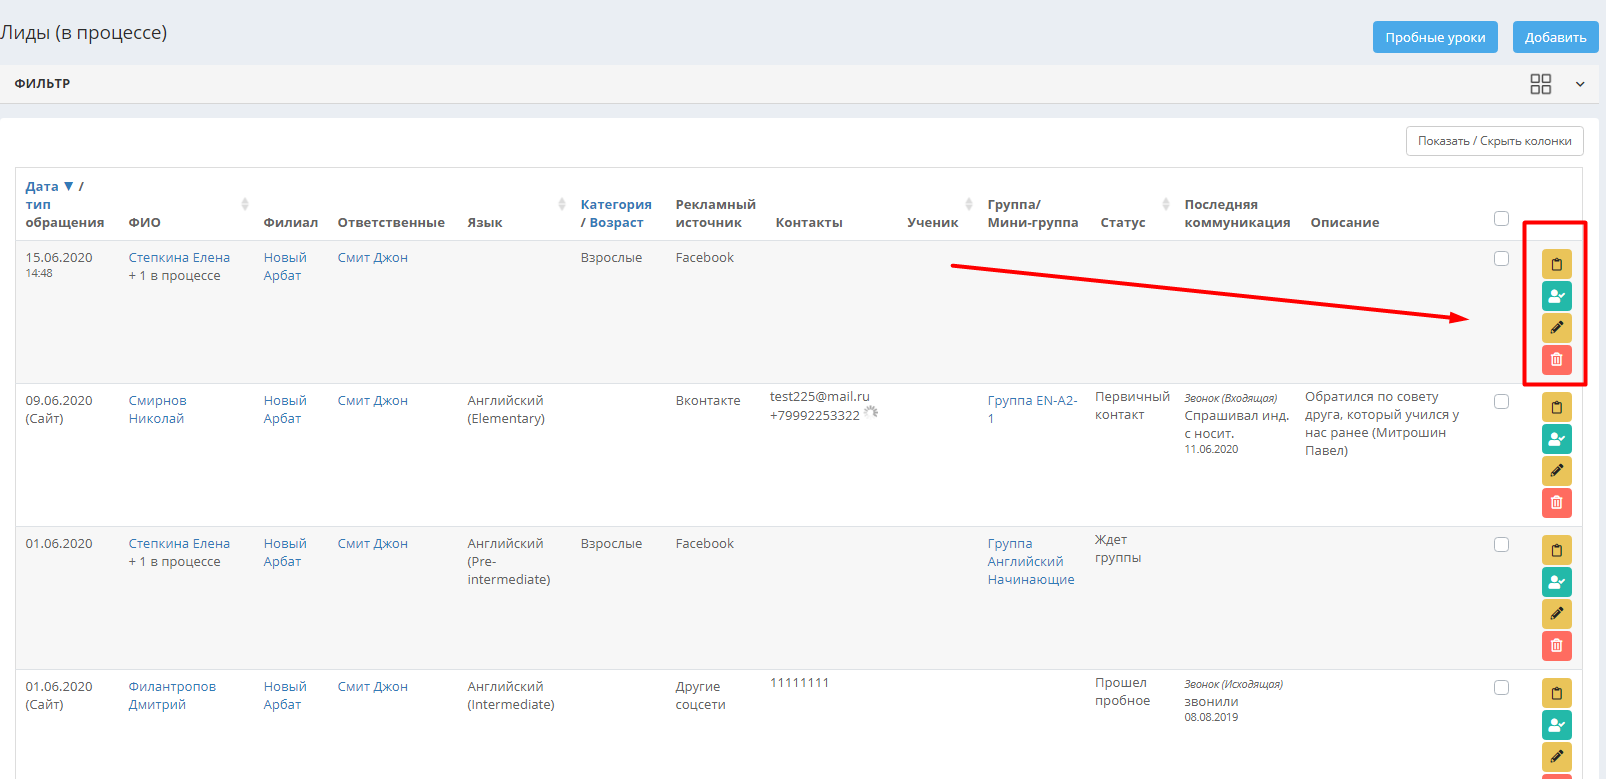Click user-check icon in Смирнов Николай row
Image resolution: width=1606 pixels, height=779 pixels.
1557,439
